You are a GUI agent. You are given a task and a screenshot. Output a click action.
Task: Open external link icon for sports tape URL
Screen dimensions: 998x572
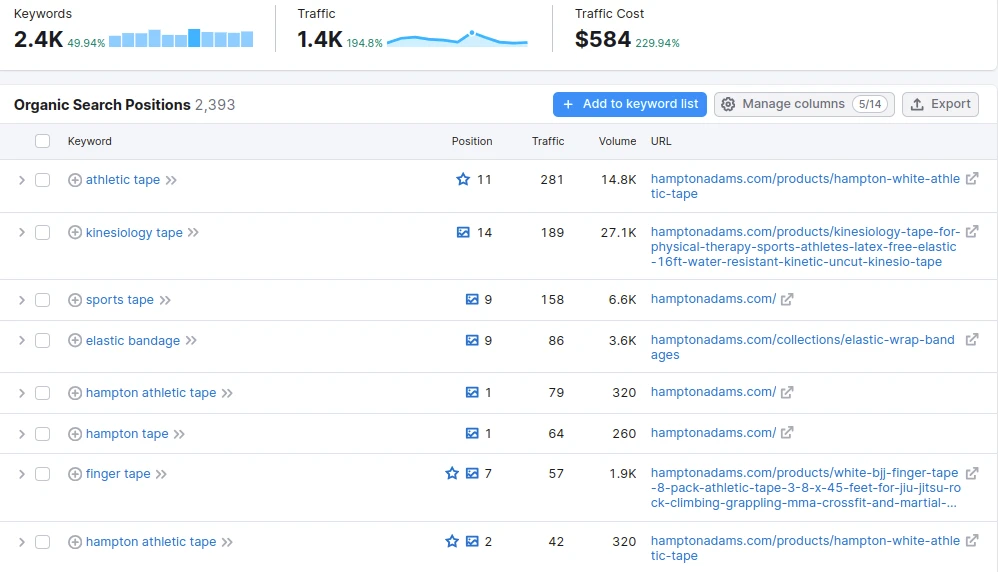(787, 300)
